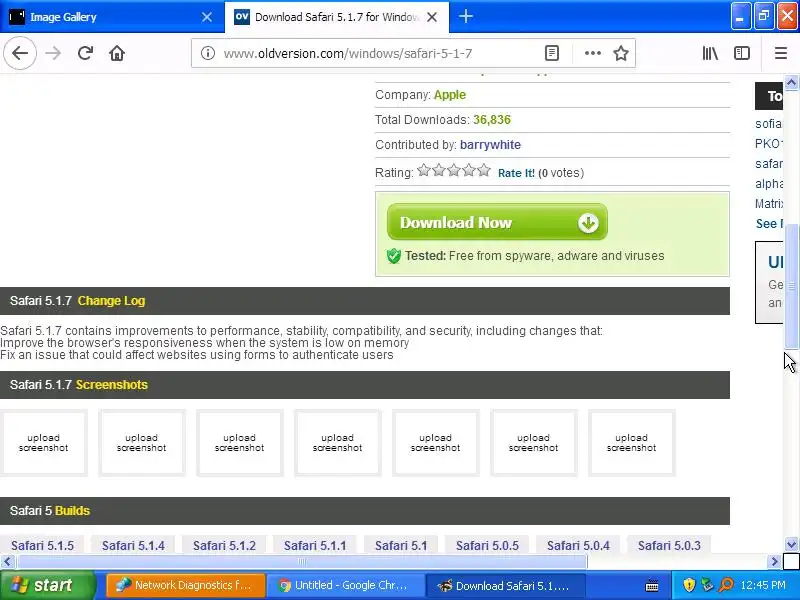Toggle reader view in address bar
The width and height of the screenshot is (800, 600).
coord(552,53)
